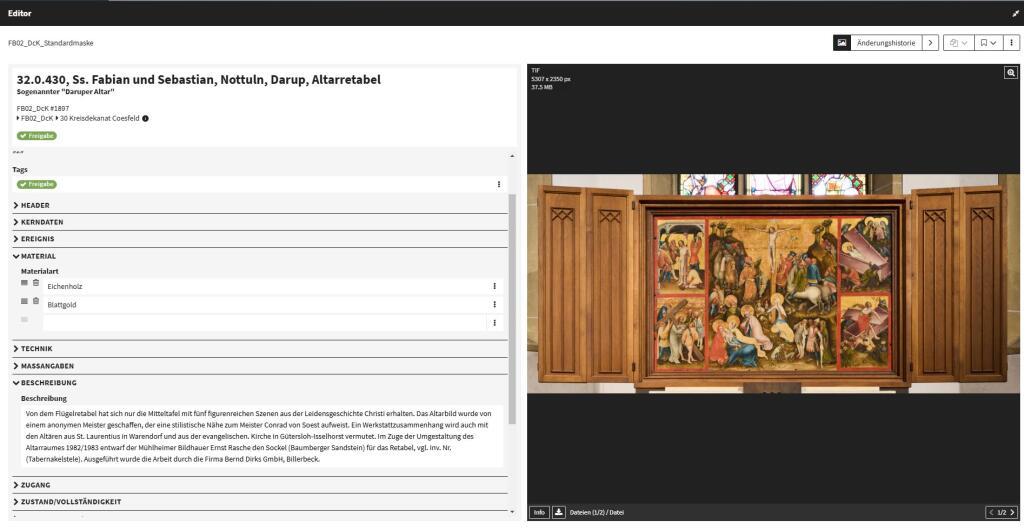Viewport: 1024px width, 527px height.
Task: Click the info icon next to Kreisdekanat Coesfeld
Action: pos(146,119)
